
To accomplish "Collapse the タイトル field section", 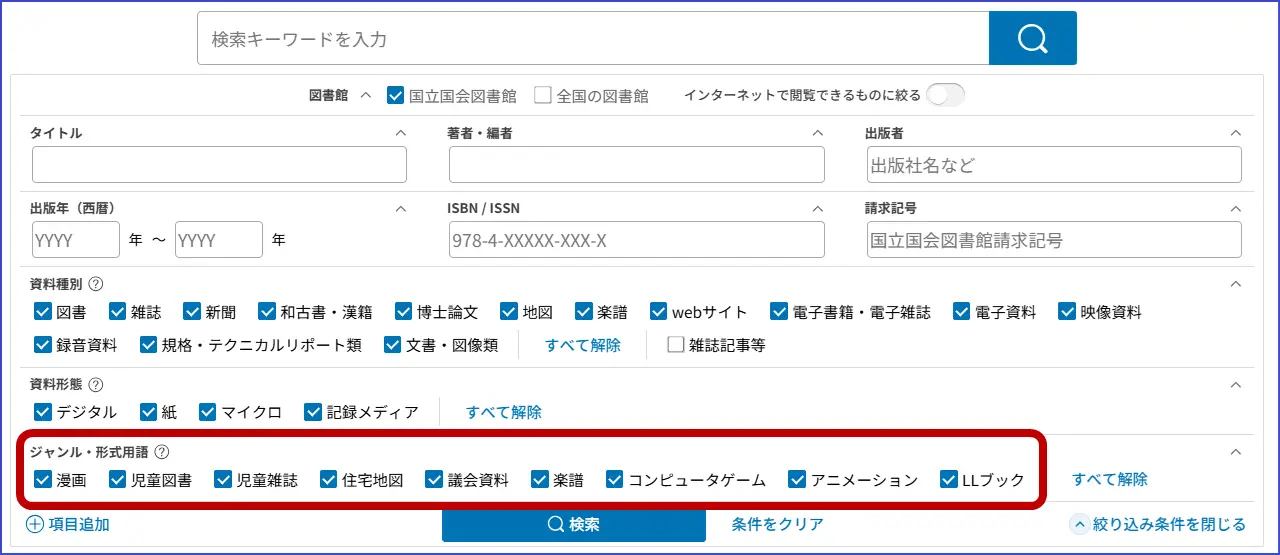I will [401, 133].
